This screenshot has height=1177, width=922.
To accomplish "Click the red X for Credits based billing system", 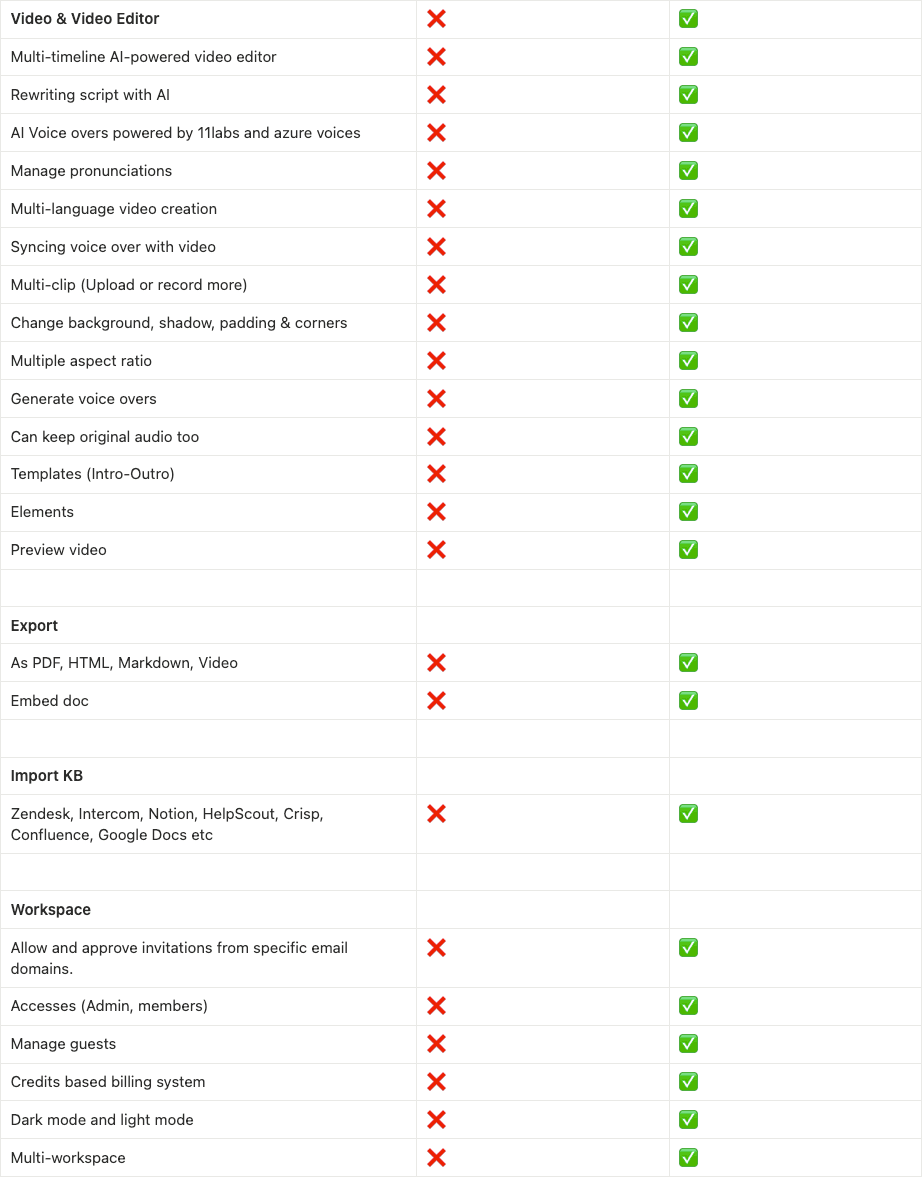I will click(x=436, y=1082).
